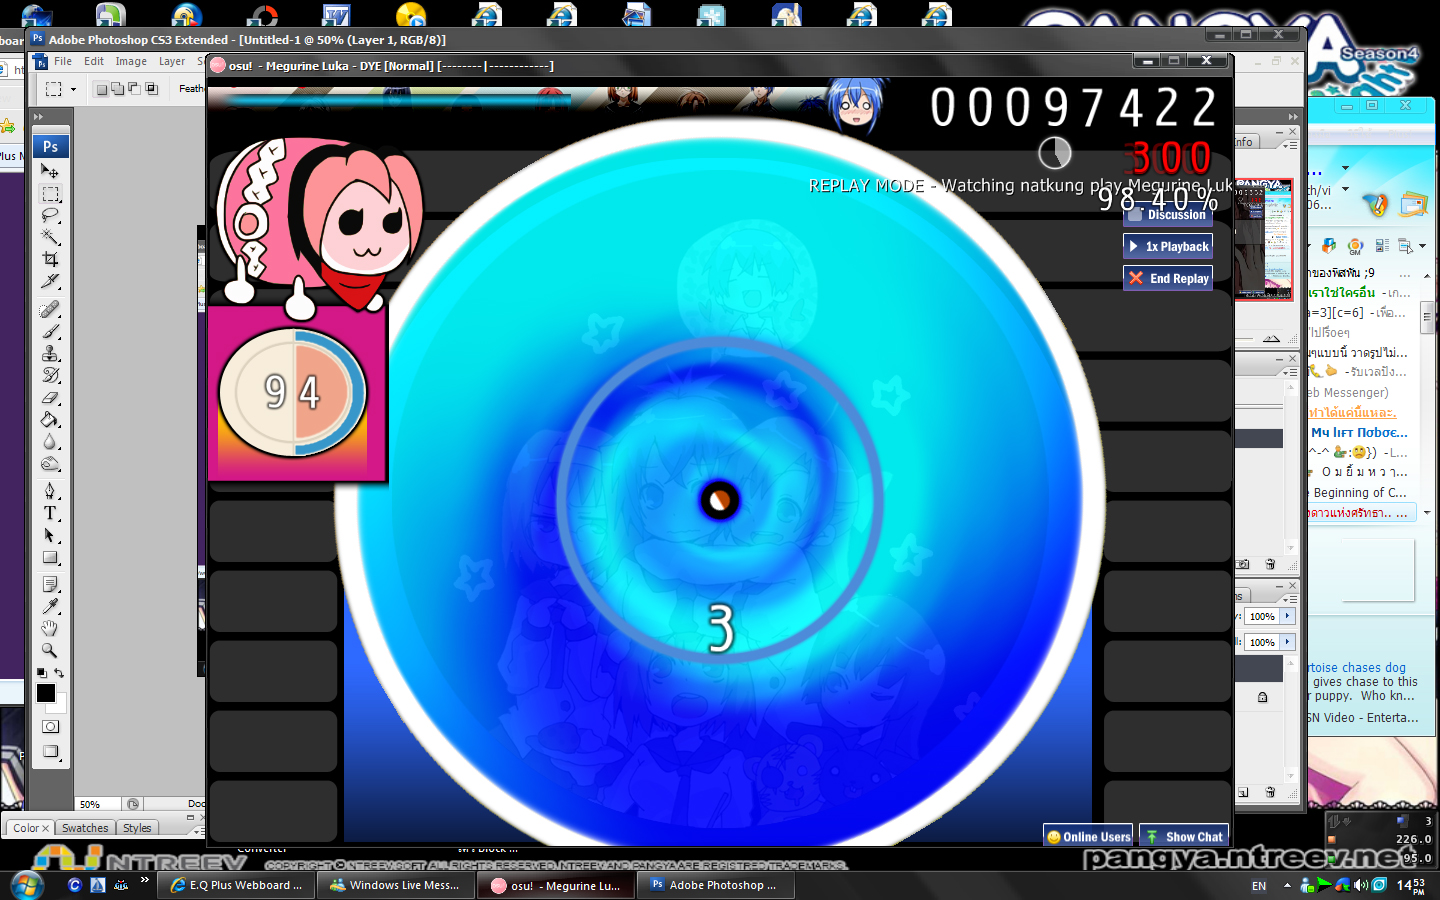Open the Photoshop File menu
Viewport: 1440px width, 900px height.
63,61
